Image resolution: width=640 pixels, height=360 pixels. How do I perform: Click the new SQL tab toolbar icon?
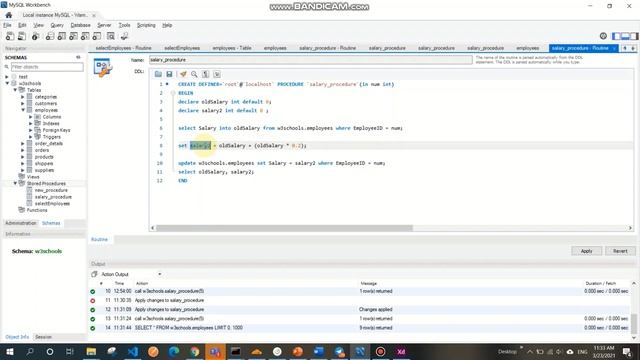[x=10, y=36]
